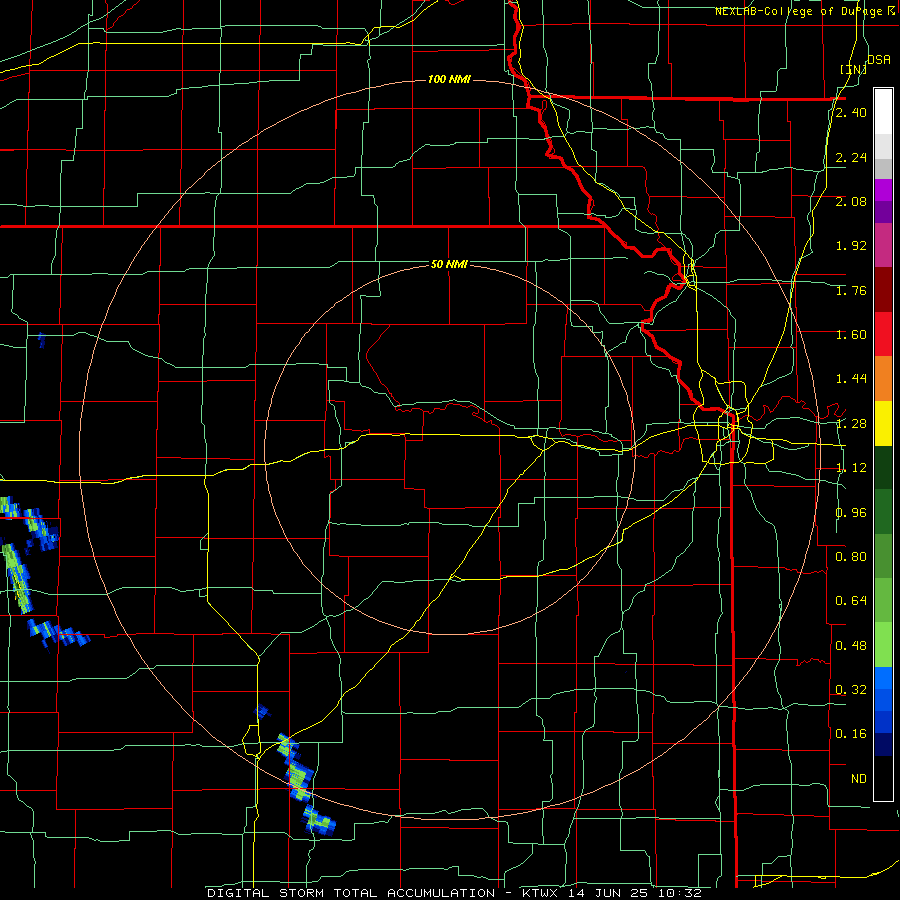Click the DIGITAL STORM TOTAL ACCUMULATION caption
900x900 pixels.
pos(351,893)
